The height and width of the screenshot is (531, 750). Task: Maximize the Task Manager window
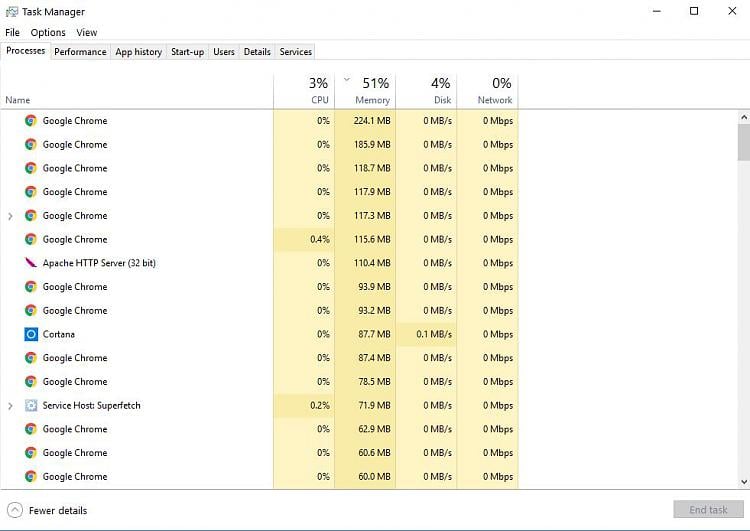[694, 11]
